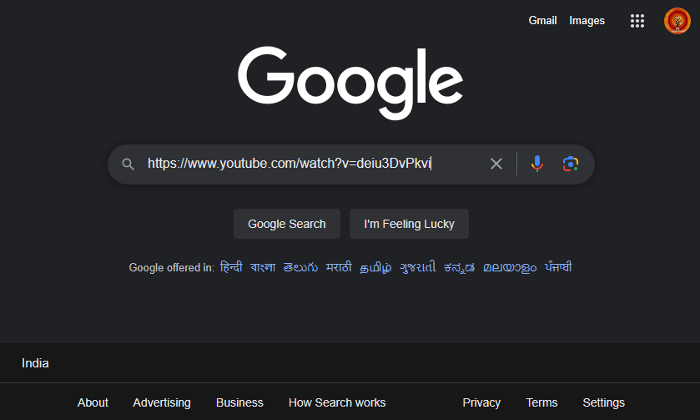Clear the search box with X icon
The width and height of the screenshot is (700, 420).
tap(496, 164)
